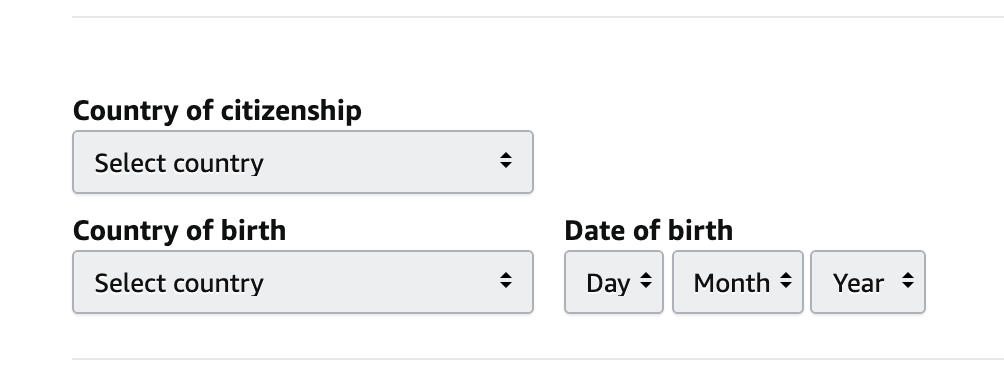Viewport: 1004px width, 368px height.
Task: Click the "Country of citizenship" label
Action: [x=217, y=111]
